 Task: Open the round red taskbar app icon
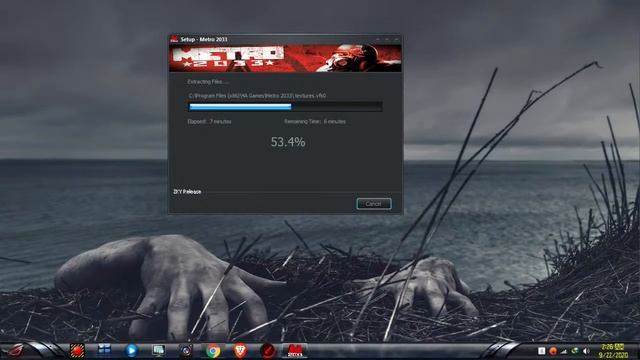click(x=267, y=351)
